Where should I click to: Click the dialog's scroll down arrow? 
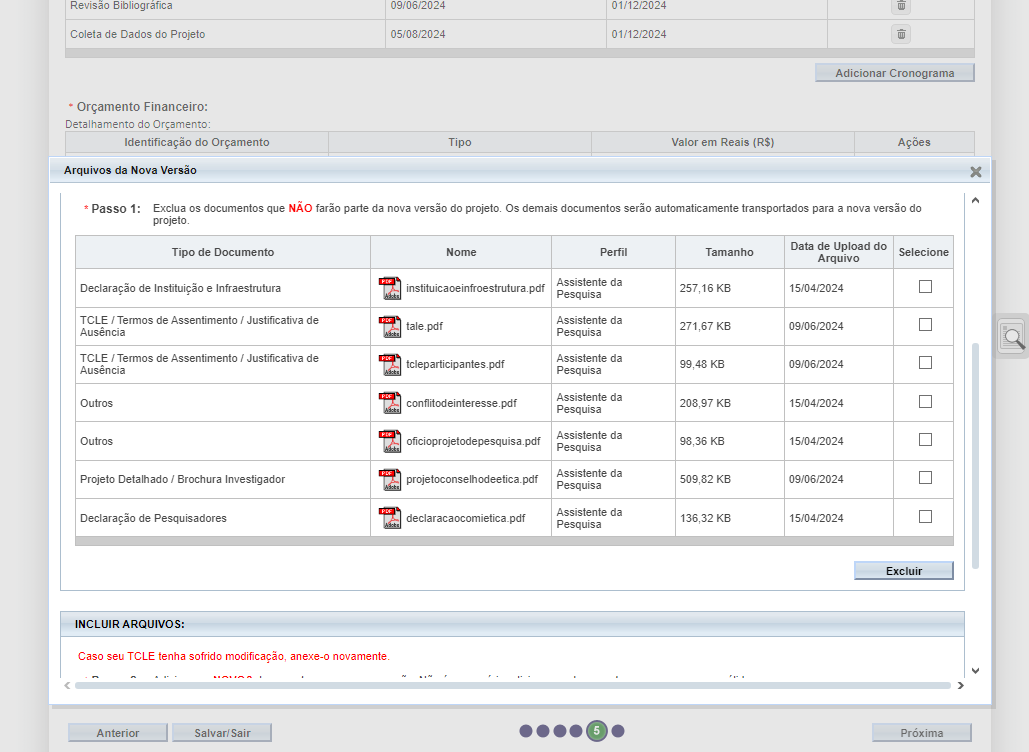[975, 671]
